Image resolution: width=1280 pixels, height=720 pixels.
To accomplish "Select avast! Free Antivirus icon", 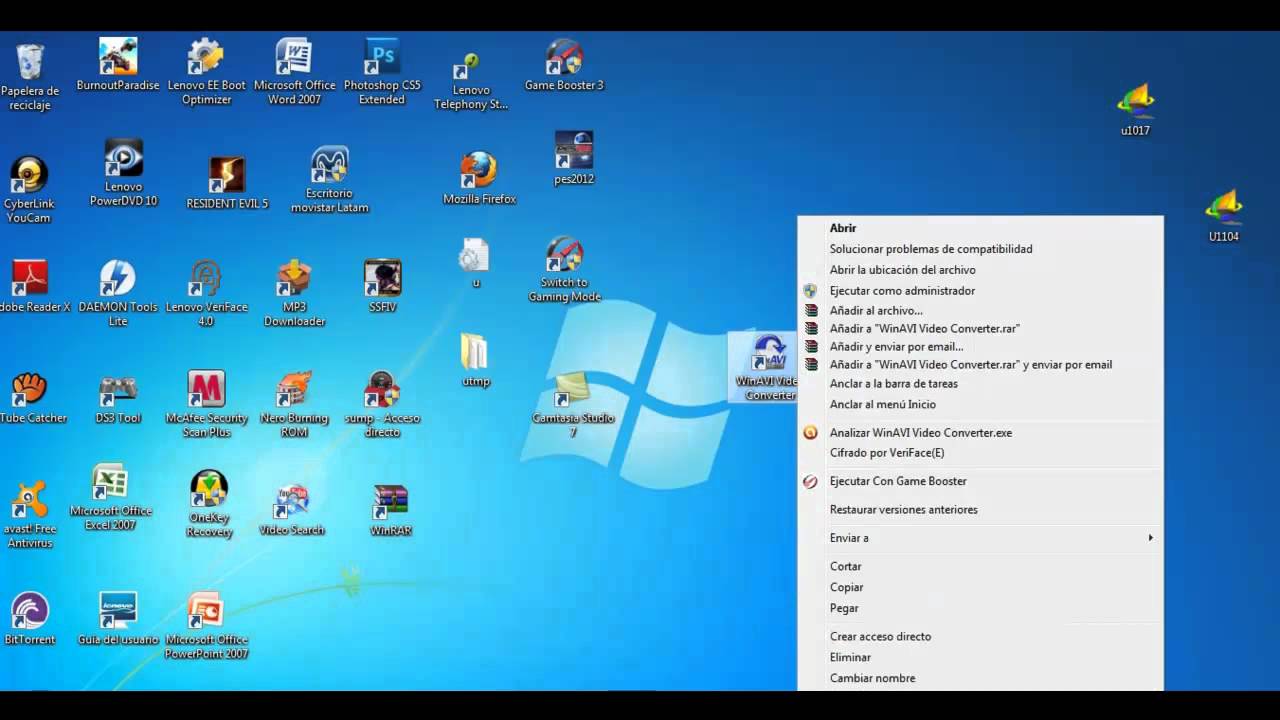I will click(28, 515).
